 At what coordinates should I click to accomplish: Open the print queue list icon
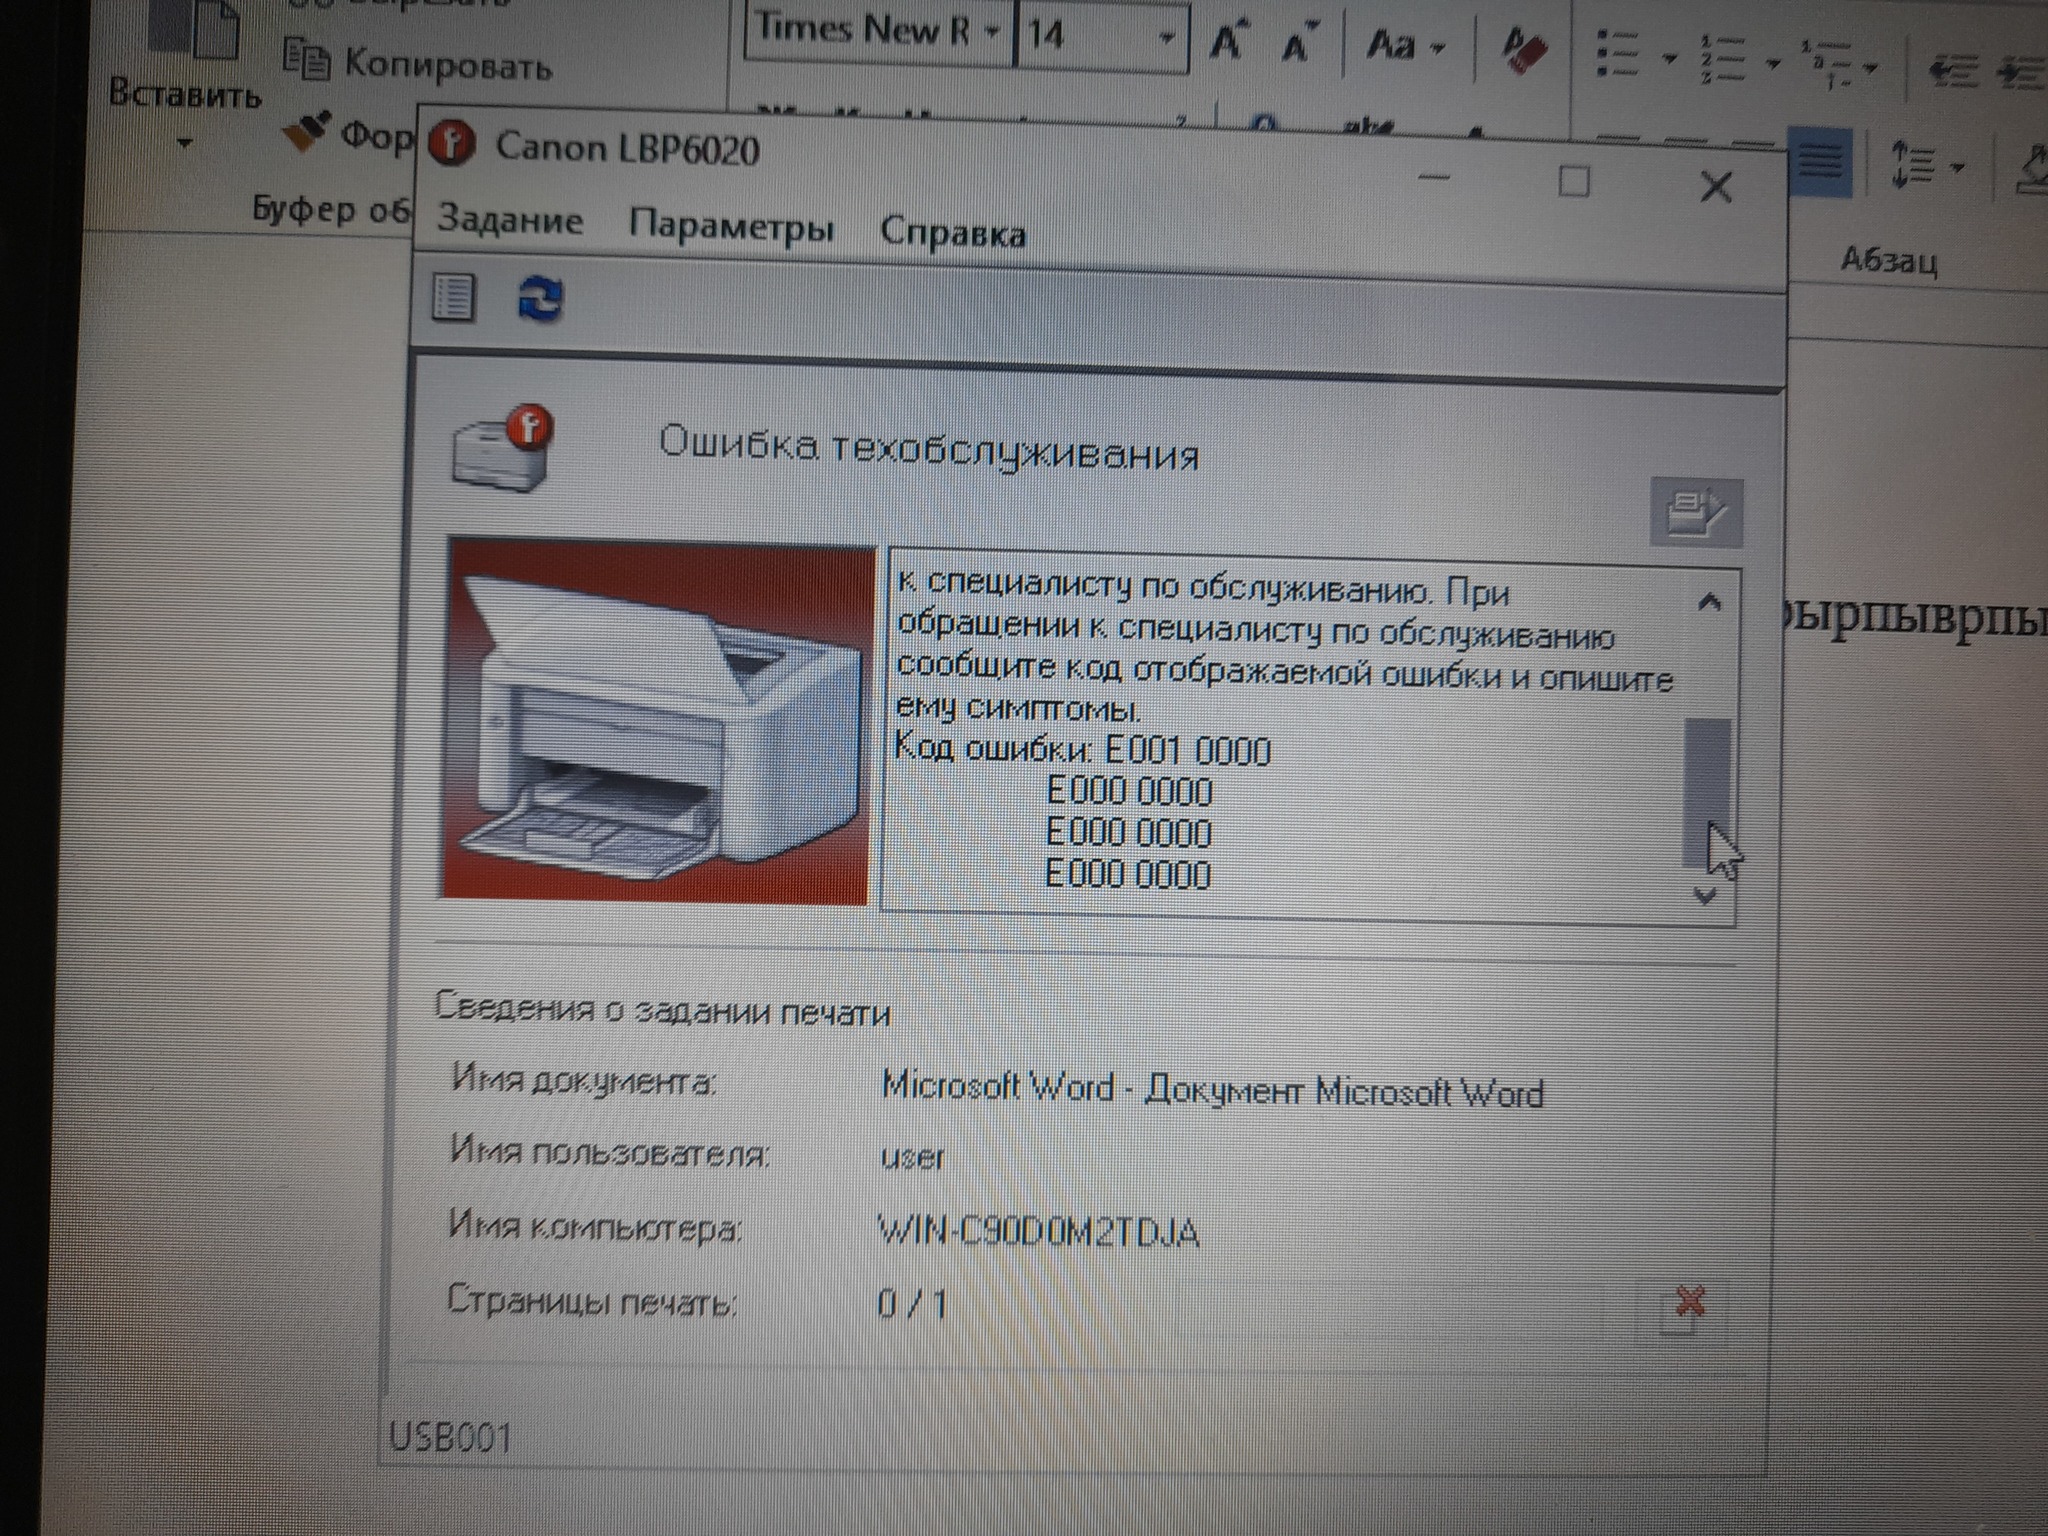(453, 298)
